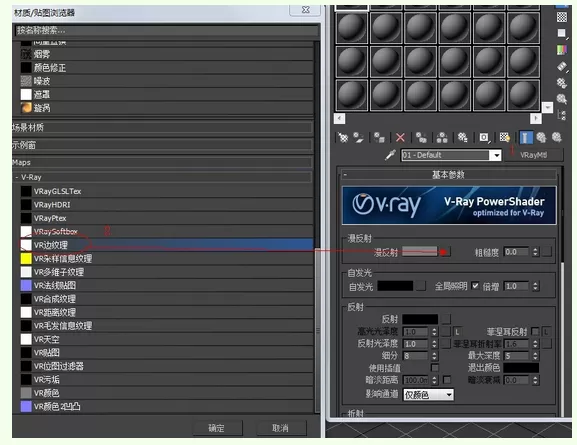Click the Make Material Copy icon
Viewport: 577px width, 445px height.
[421, 138]
